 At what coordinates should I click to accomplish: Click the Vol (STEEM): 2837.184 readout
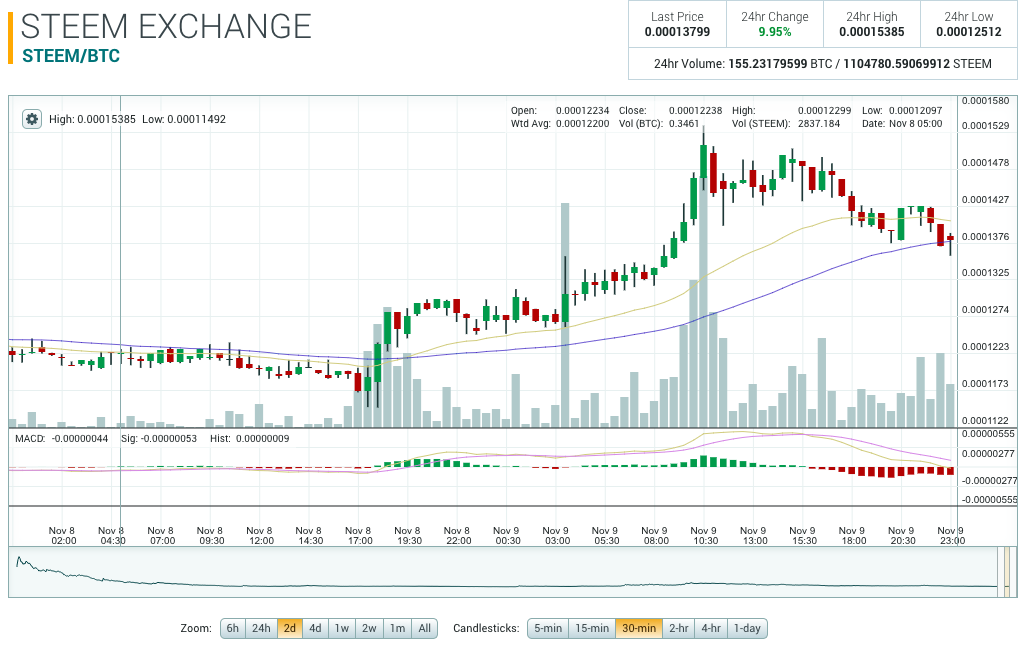tap(786, 123)
